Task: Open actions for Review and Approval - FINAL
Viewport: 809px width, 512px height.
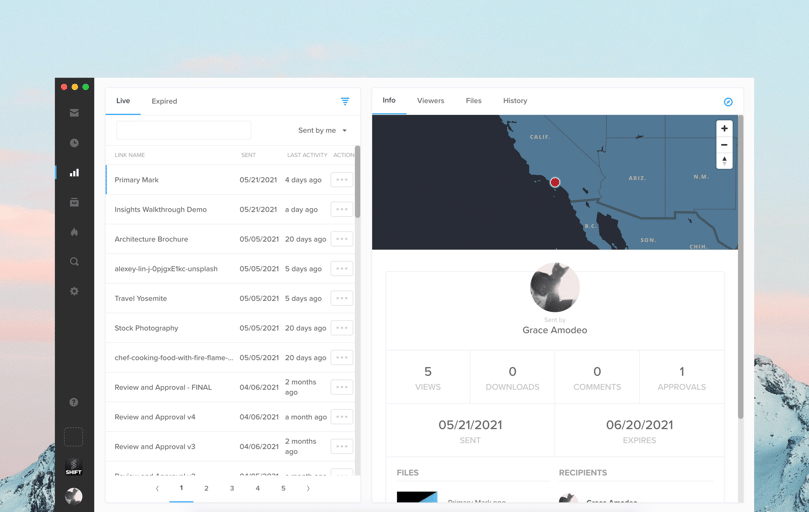Action: coord(342,387)
